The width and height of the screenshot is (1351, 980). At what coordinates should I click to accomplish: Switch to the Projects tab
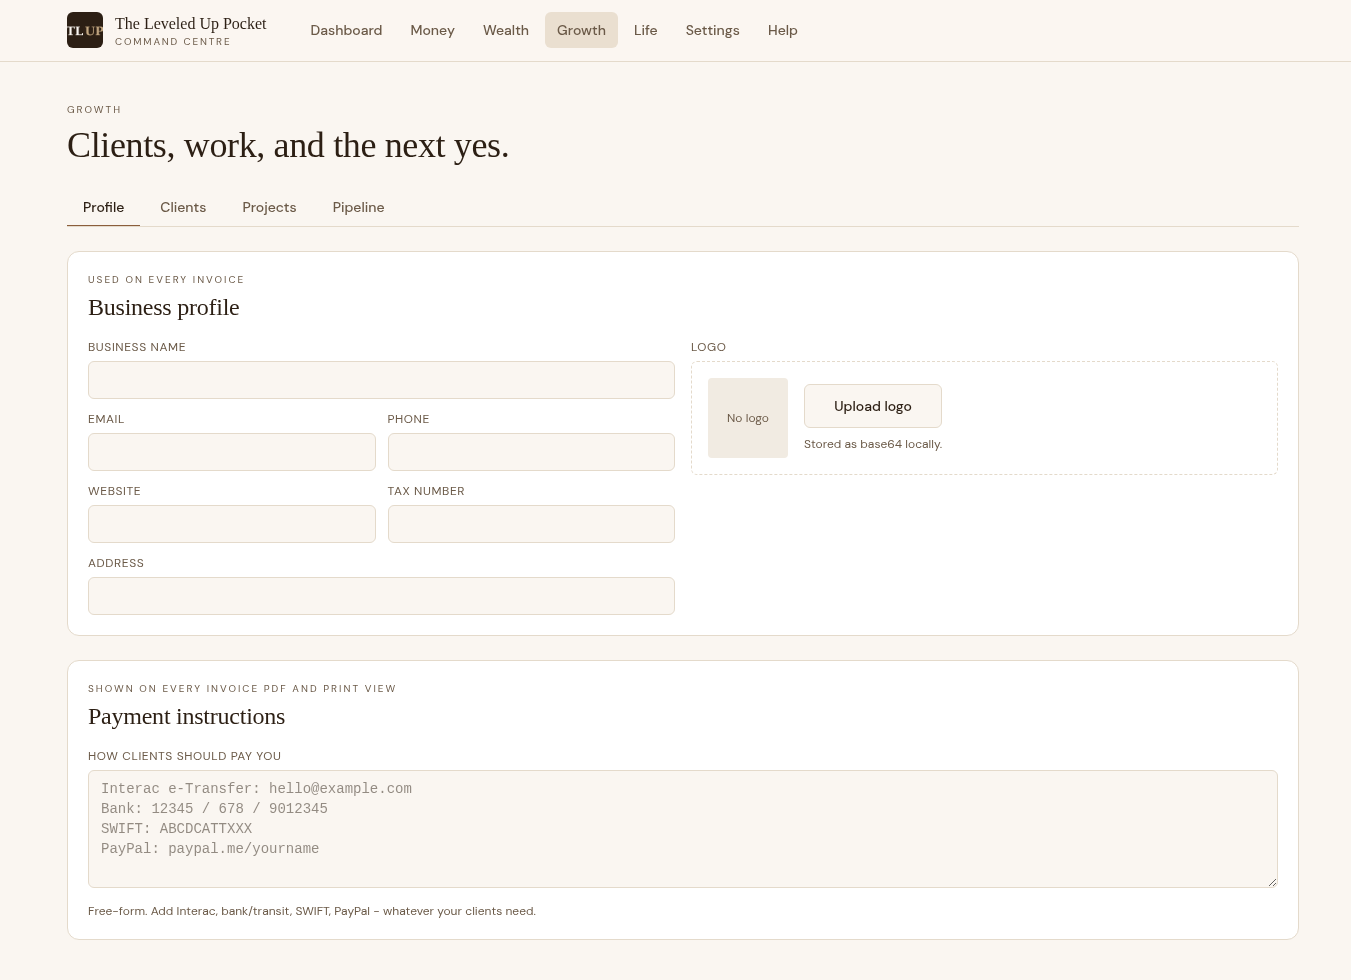coord(269,207)
